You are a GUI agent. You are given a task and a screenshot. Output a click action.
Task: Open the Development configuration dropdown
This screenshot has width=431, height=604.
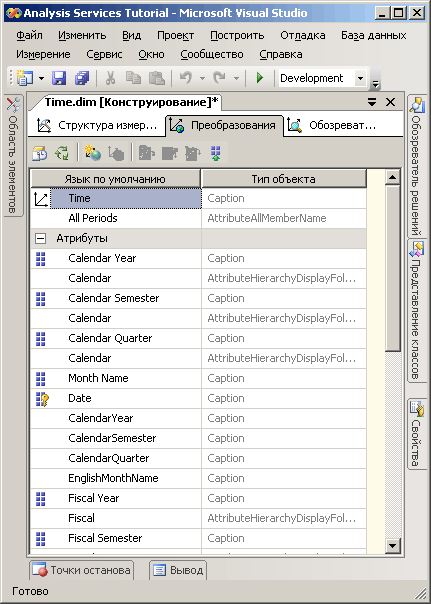pos(361,79)
